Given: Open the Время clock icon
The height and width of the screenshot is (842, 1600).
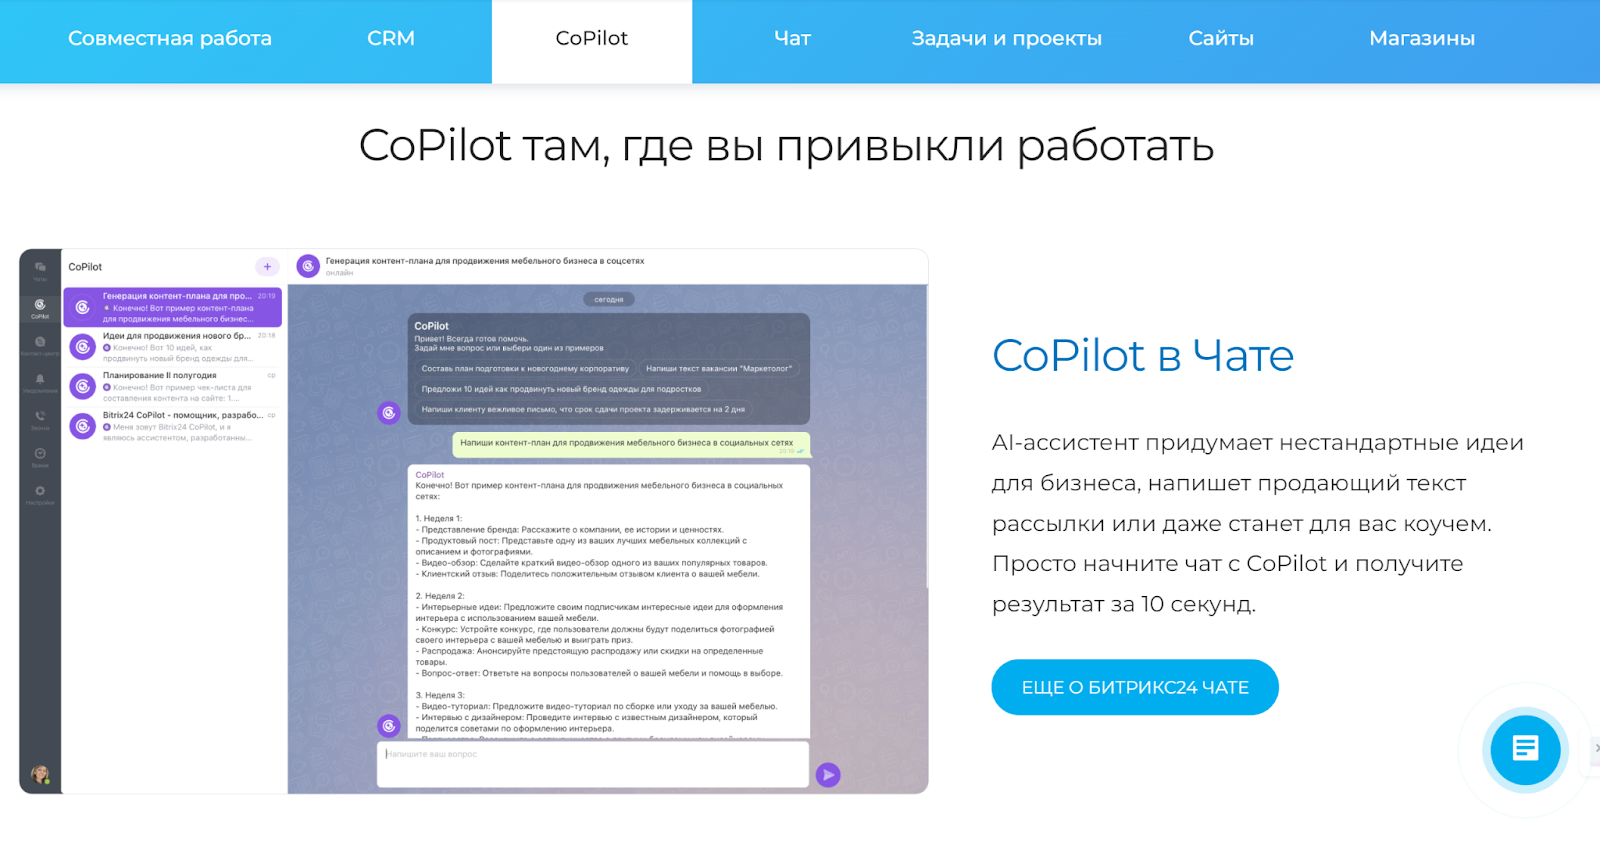Looking at the screenshot, I should 40,456.
